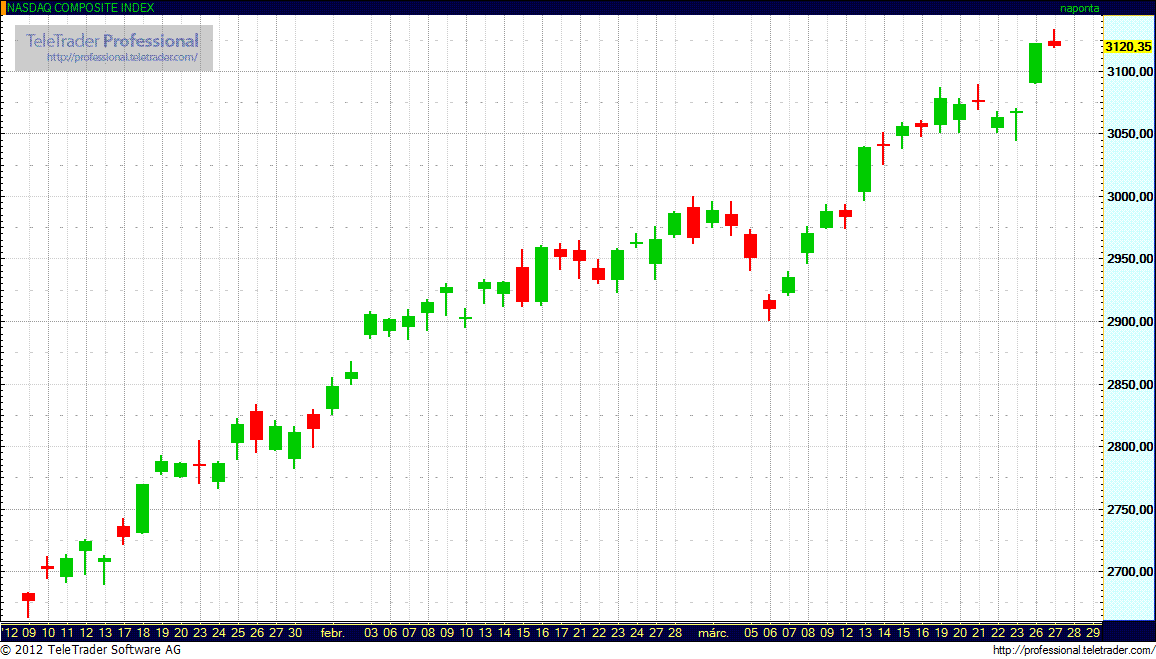Click the 3000,00 price axis label
The height and width of the screenshot is (659, 1156).
pos(1128,197)
